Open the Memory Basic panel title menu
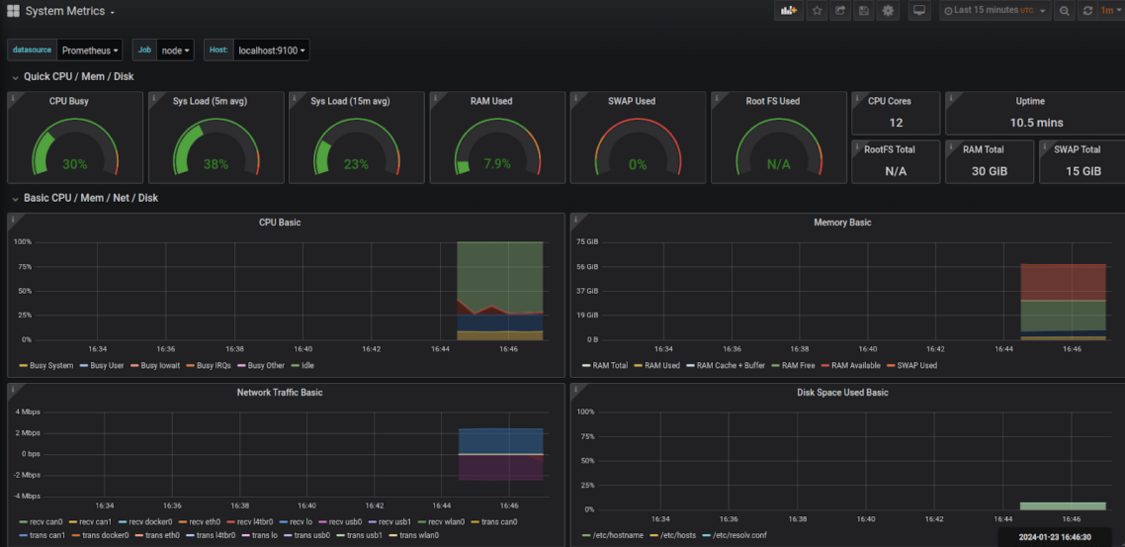 click(x=842, y=223)
